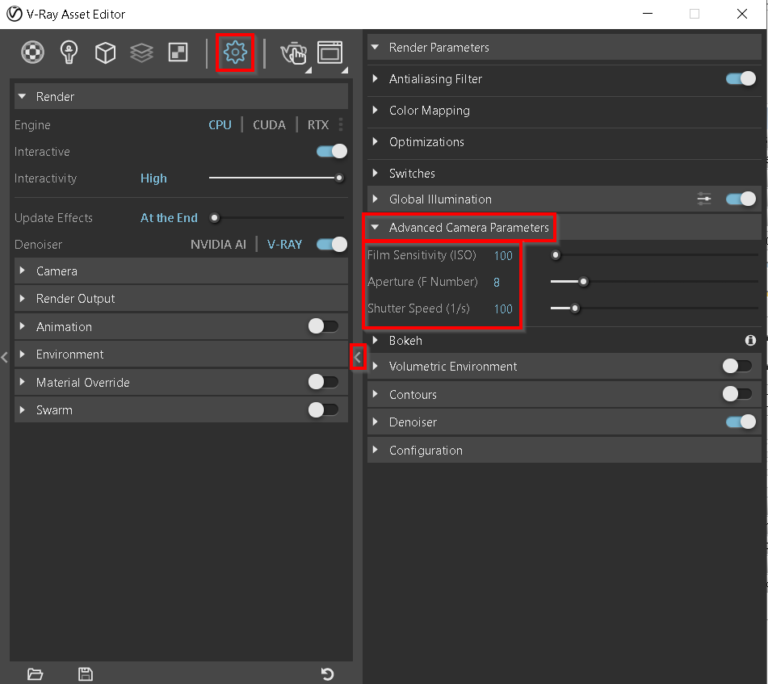Image resolution: width=768 pixels, height=684 pixels.
Task: Adjust the Shutter Speed slider
Action: point(654,308)
